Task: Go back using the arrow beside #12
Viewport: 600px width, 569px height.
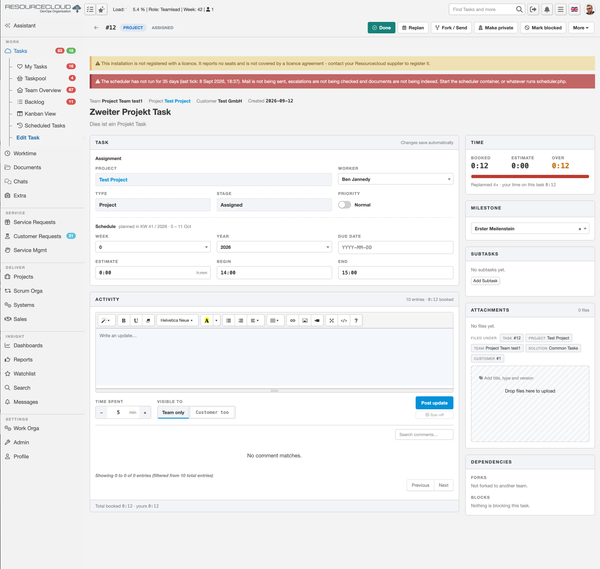Action: coord(96,28)
